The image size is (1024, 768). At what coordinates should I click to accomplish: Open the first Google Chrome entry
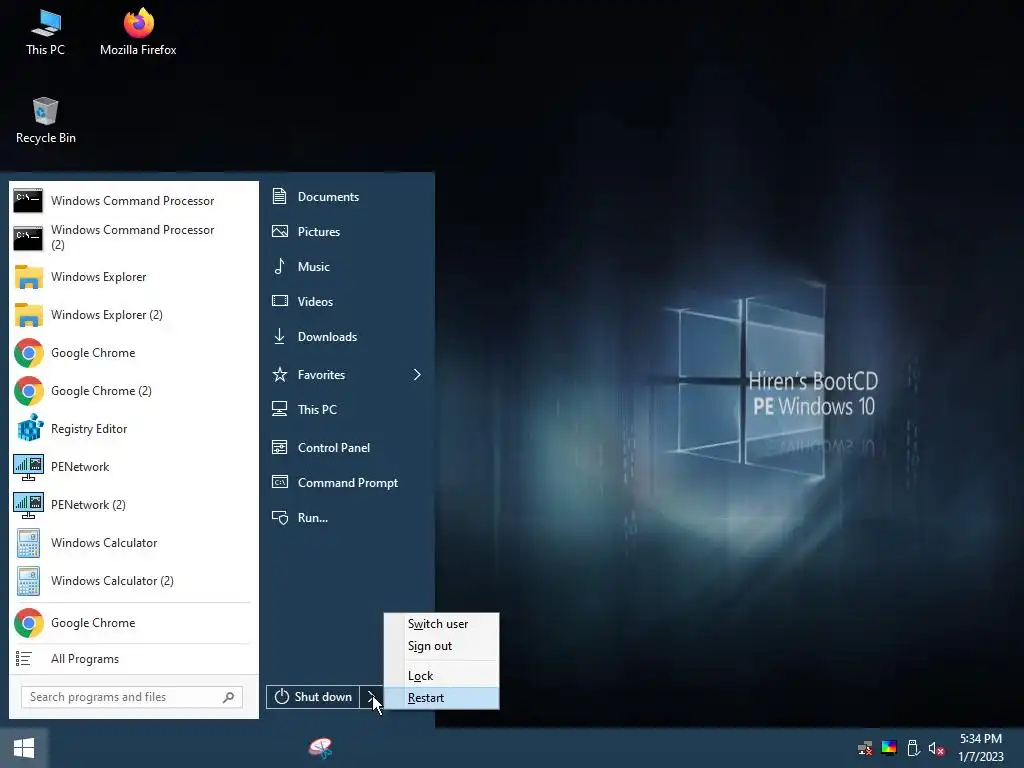[133, 353]
